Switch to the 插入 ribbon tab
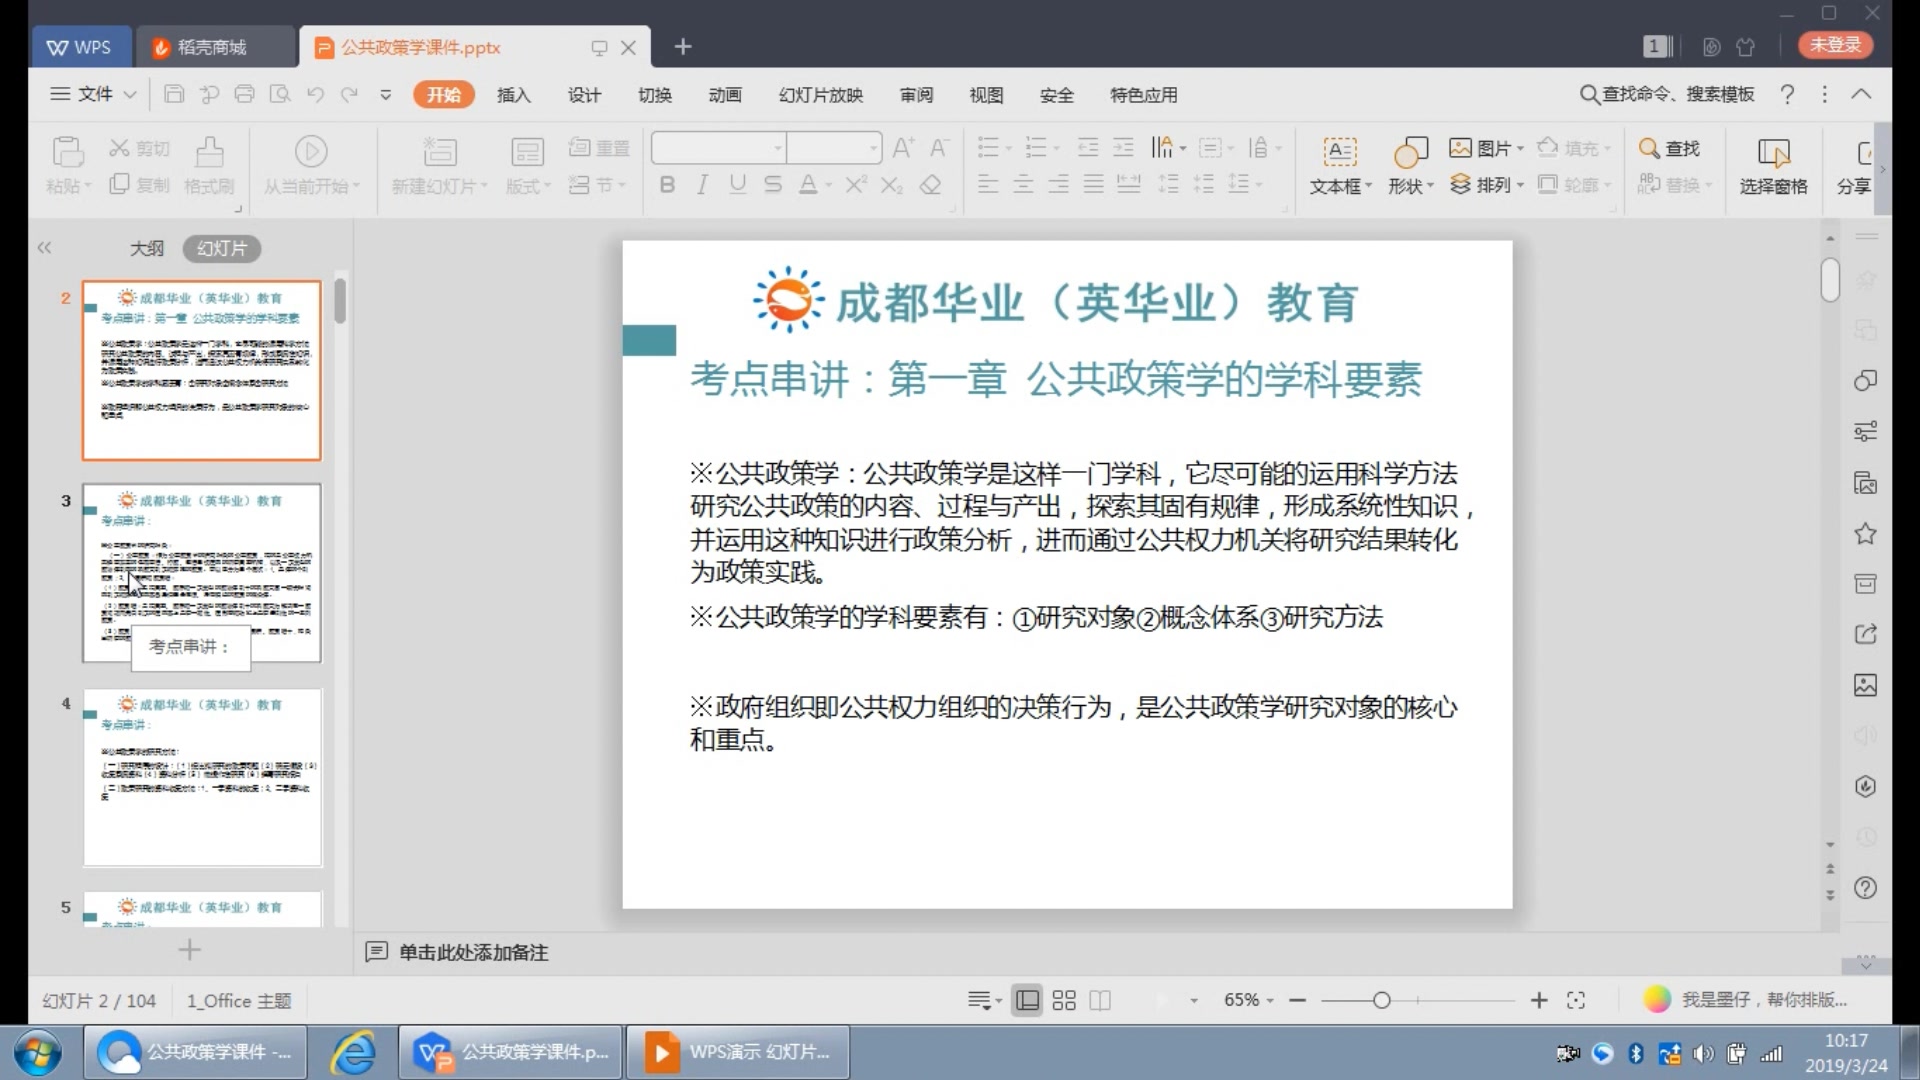The width and height of the screenshot is (1920, 1080). point(513,95)
